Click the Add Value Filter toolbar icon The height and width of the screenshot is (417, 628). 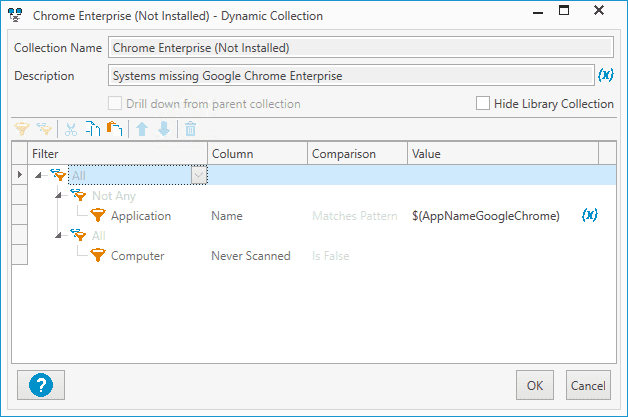[x=22, y=129]
